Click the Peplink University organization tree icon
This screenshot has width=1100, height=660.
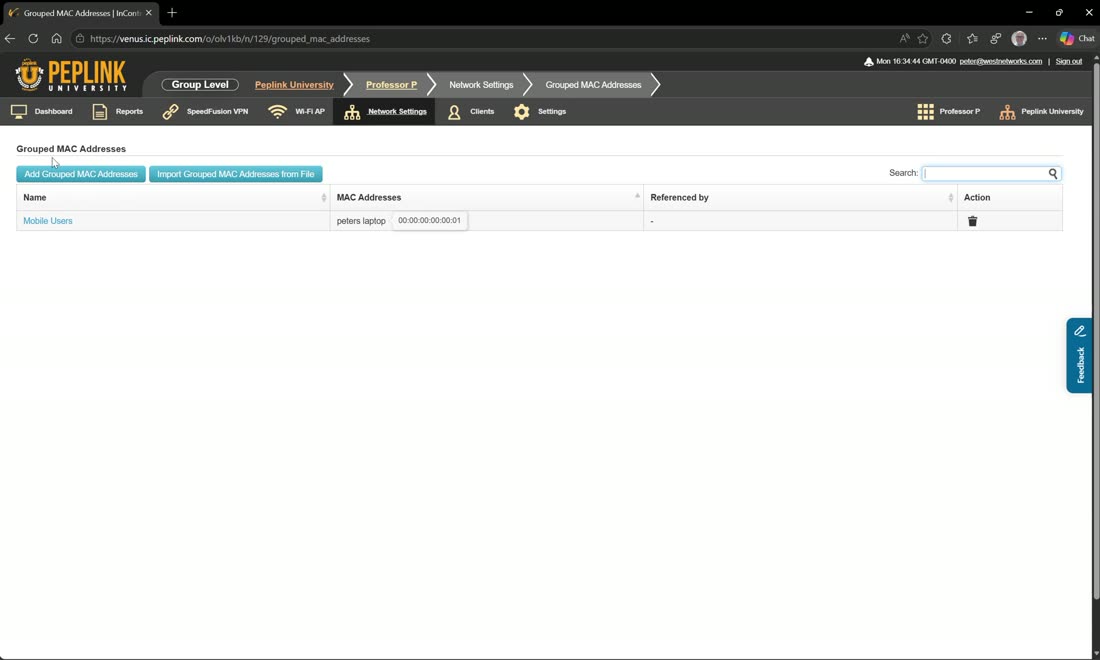[x=1007, y=112]
